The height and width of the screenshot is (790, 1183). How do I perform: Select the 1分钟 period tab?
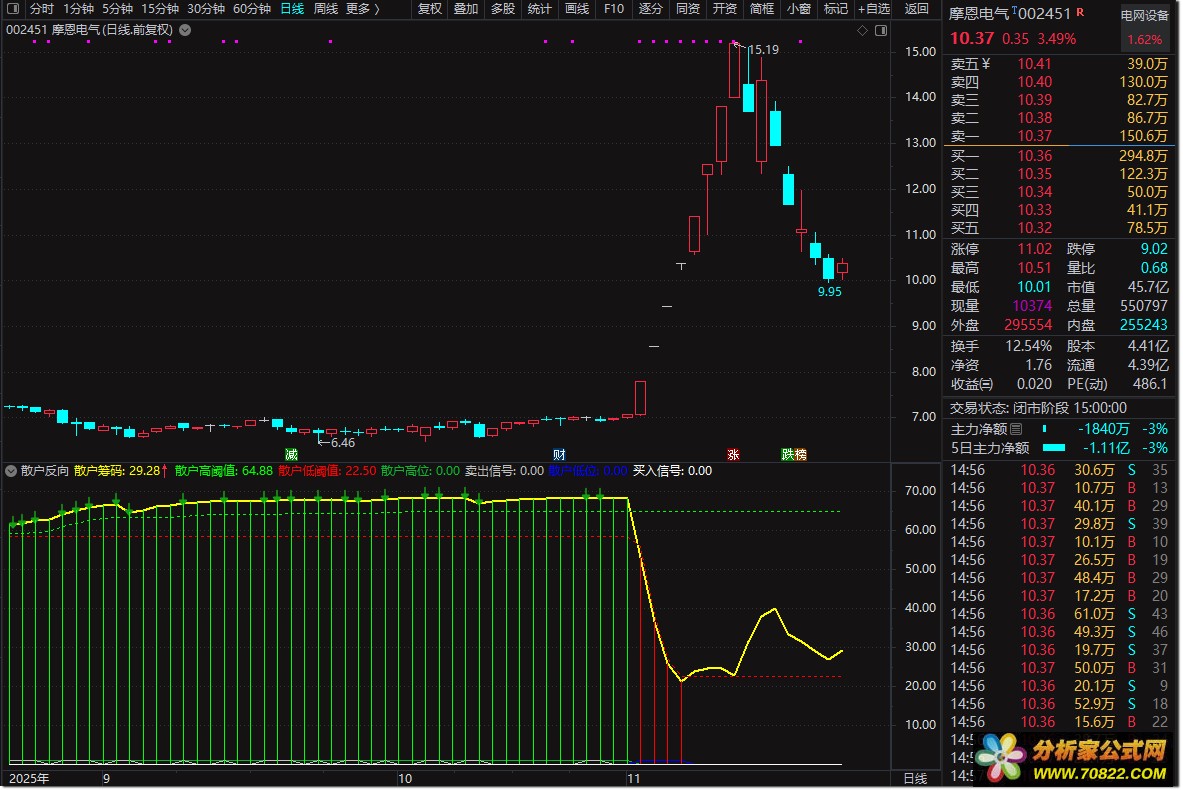[78, 8]
